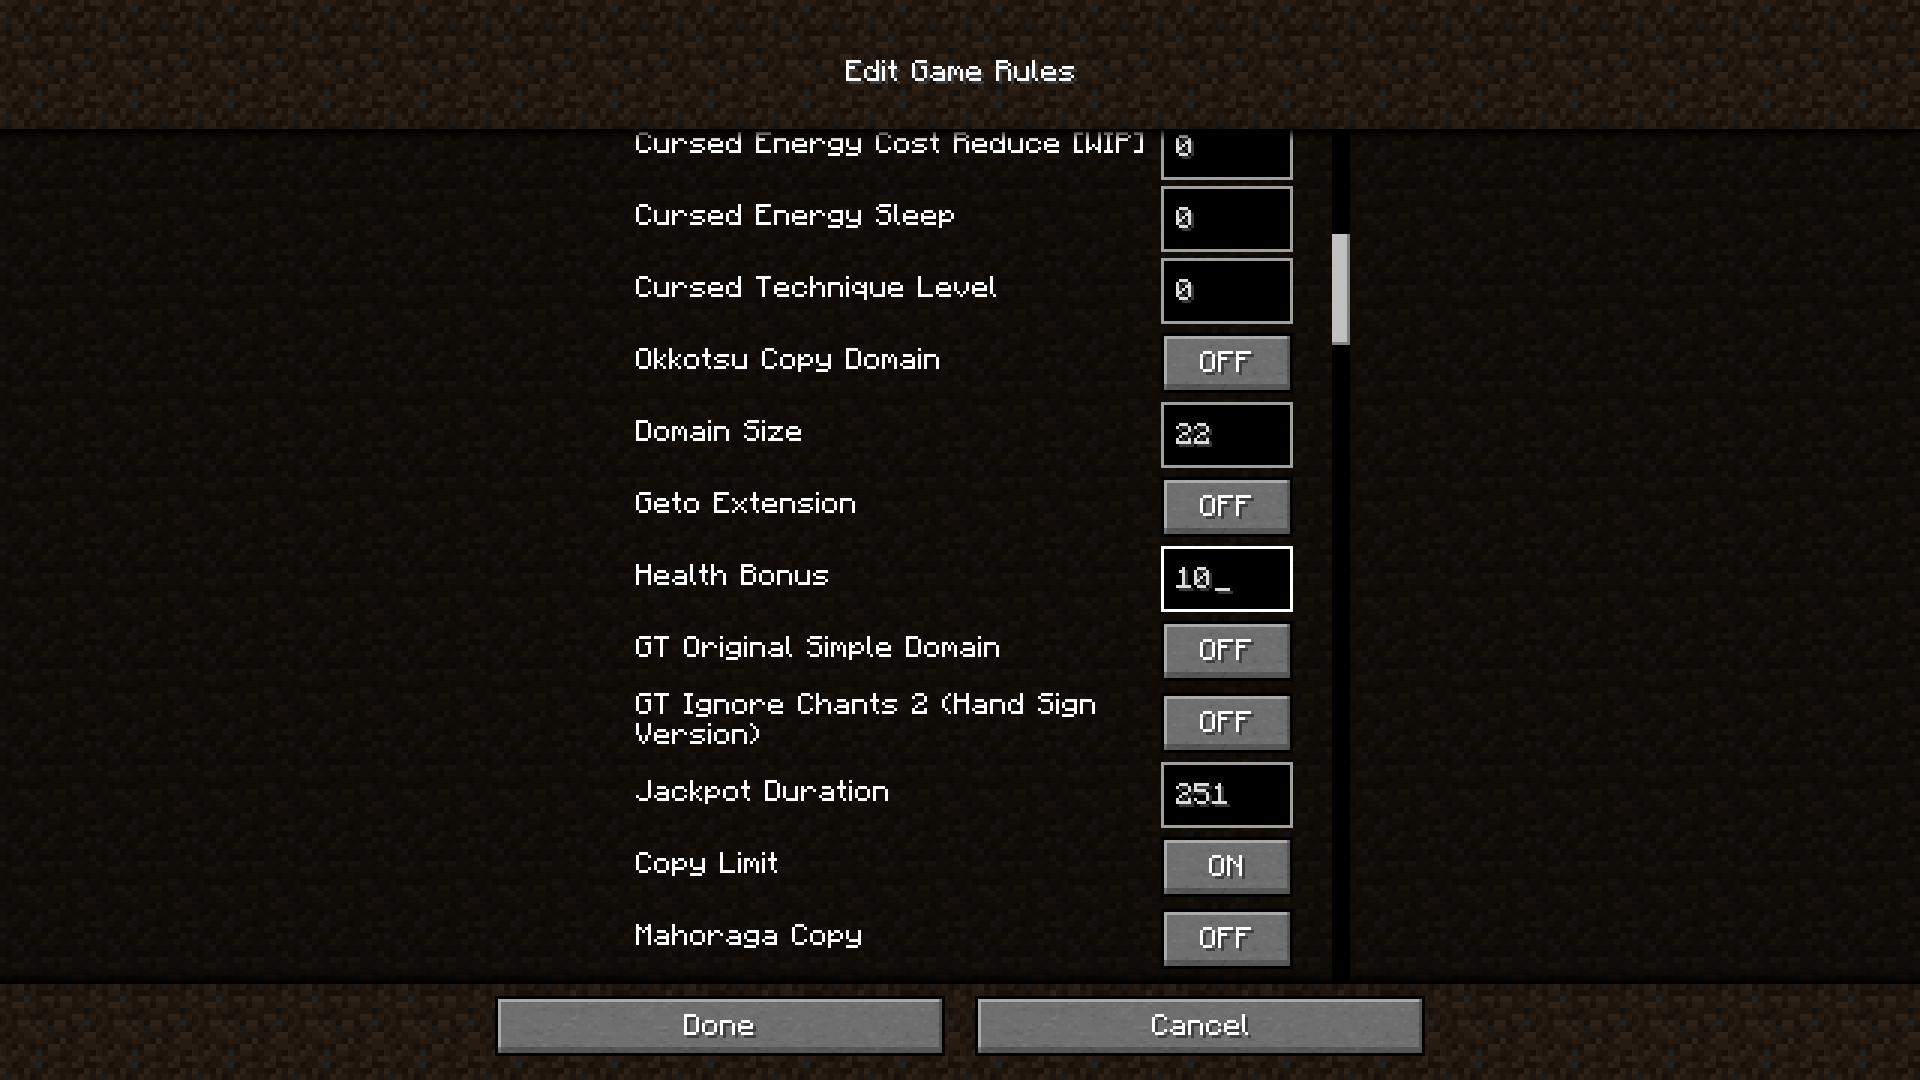The height and width of the screenshot is (1080, 1920).
Task: Toggle Mahoraga Copy OFF button
Action: click(1225, 938)
